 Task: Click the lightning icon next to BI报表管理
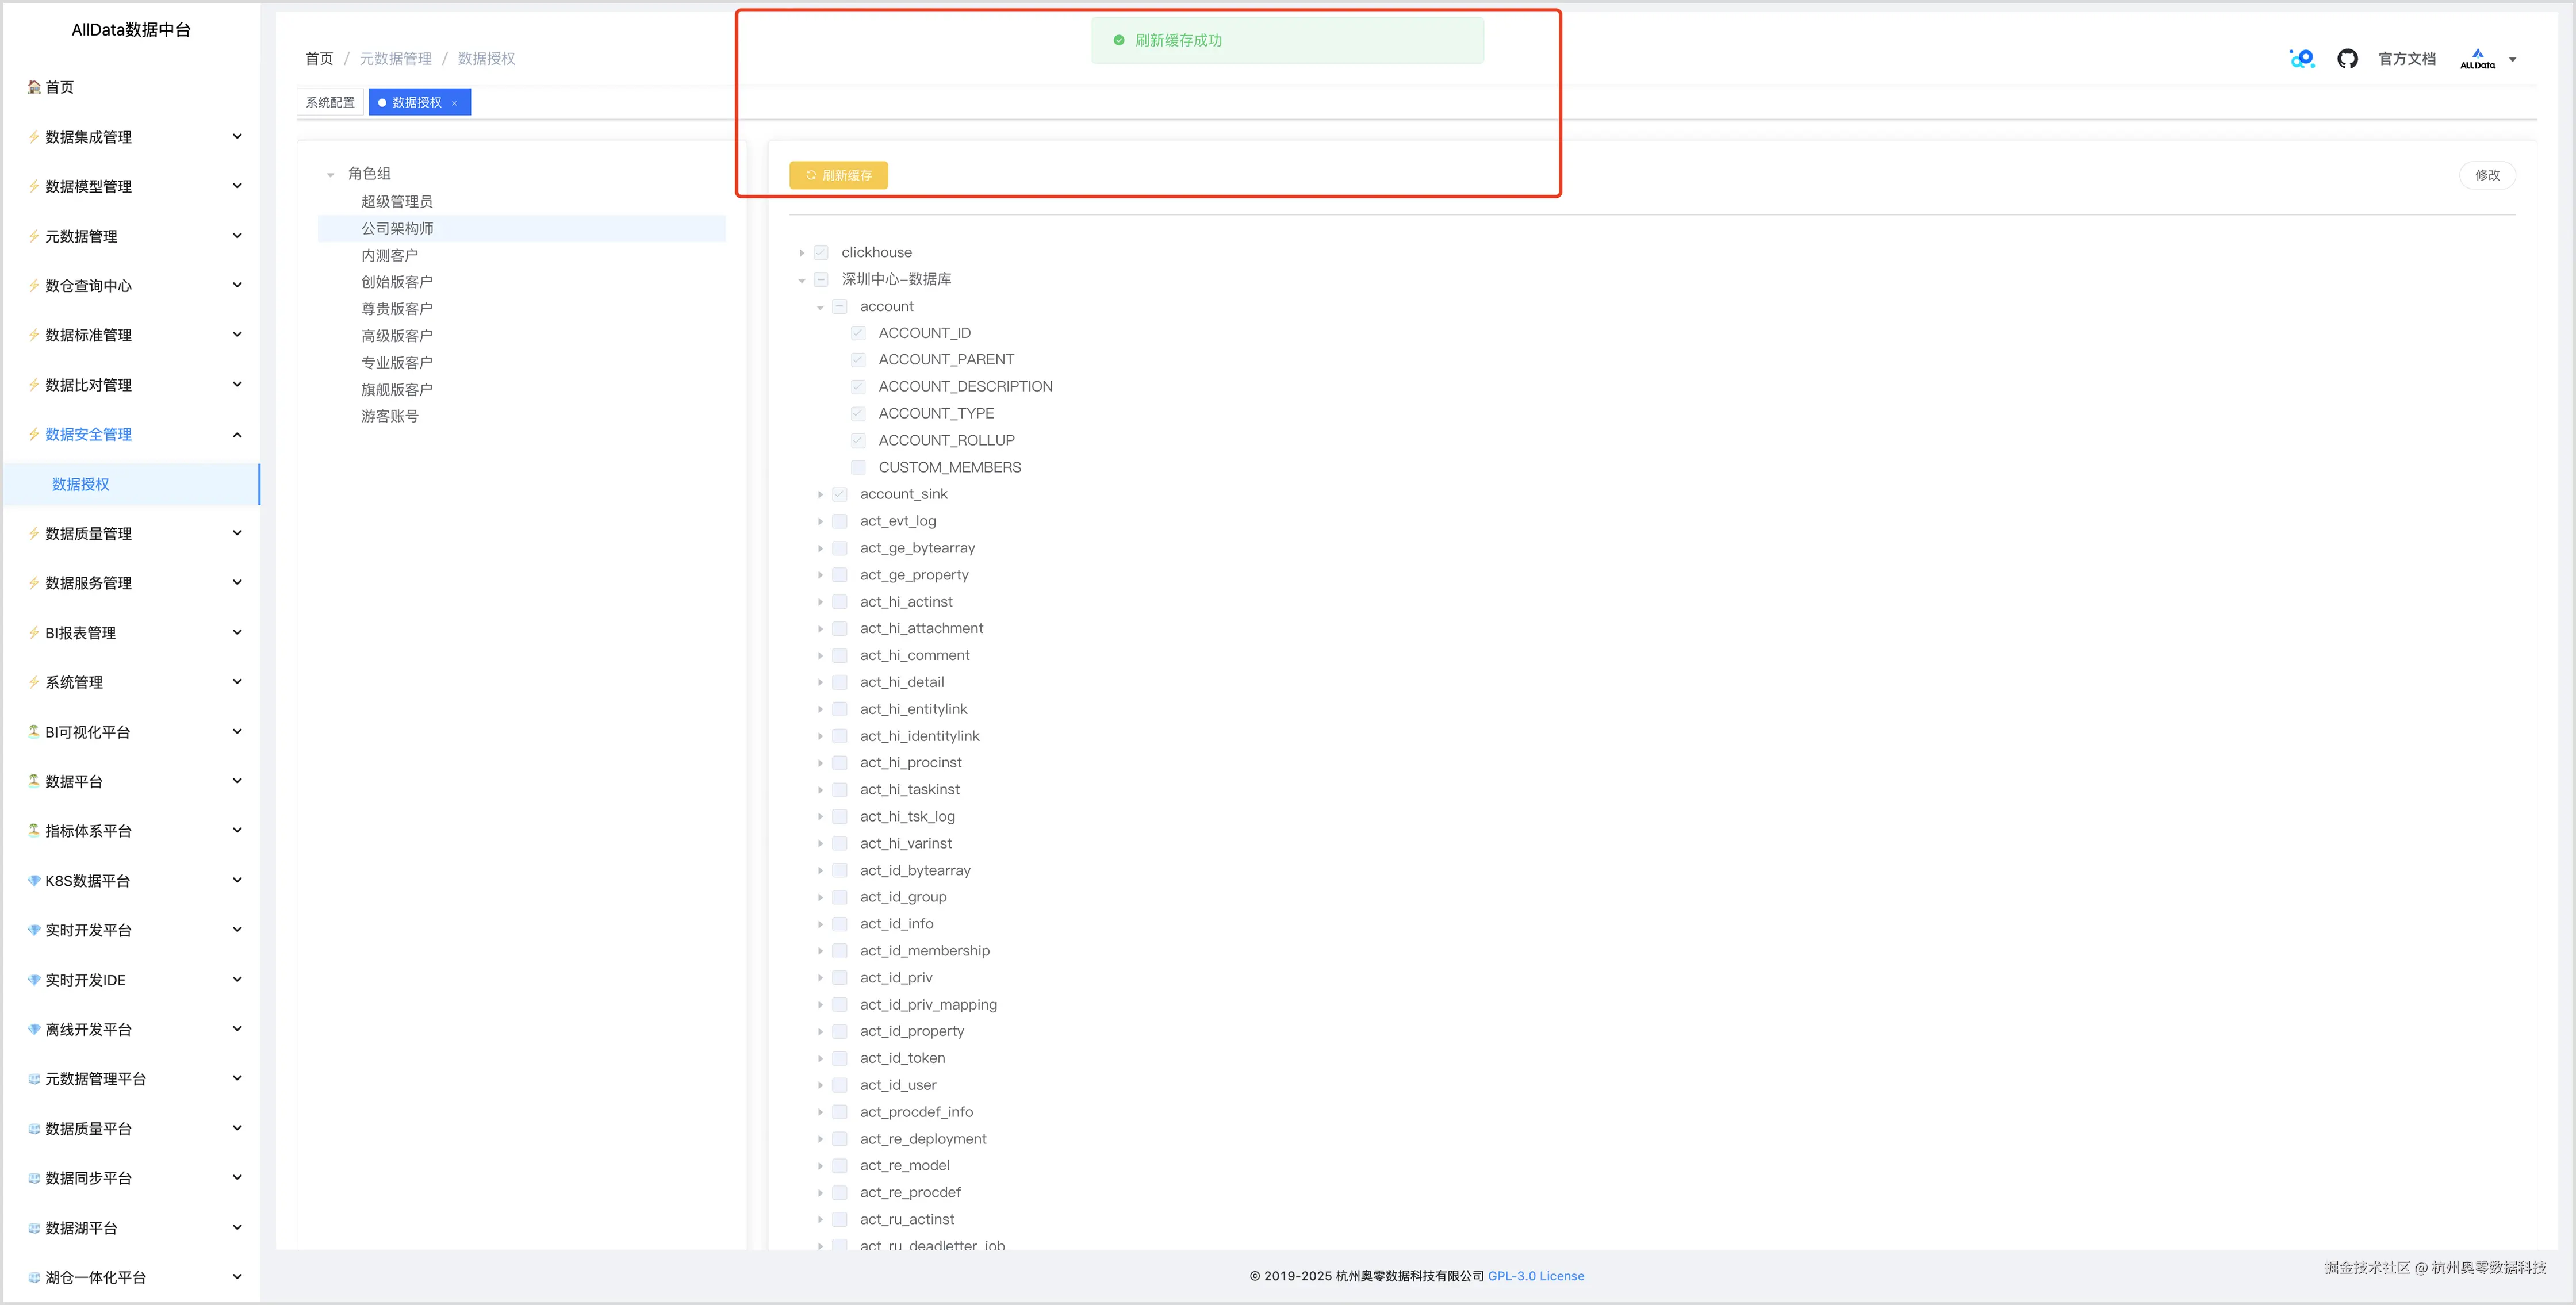click(x=34, y=632)
